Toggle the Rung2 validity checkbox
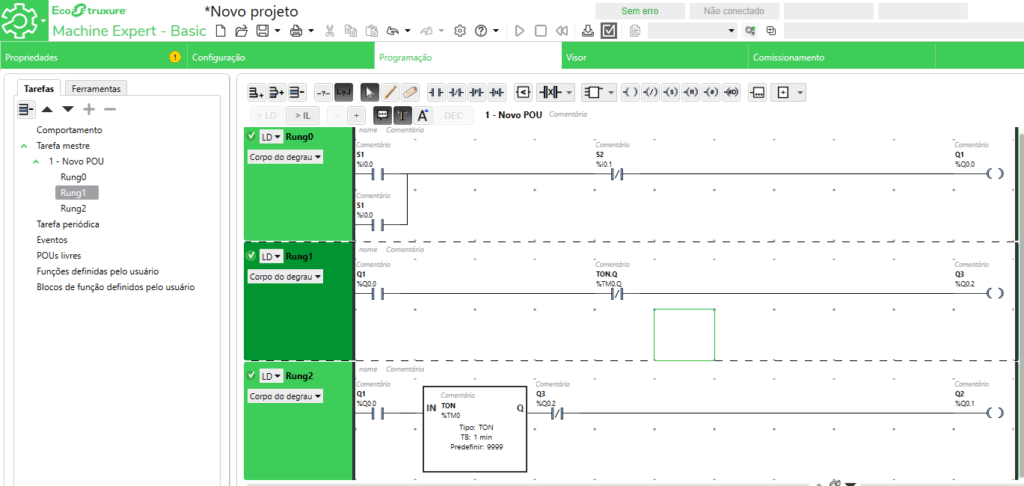 [251, 375]
